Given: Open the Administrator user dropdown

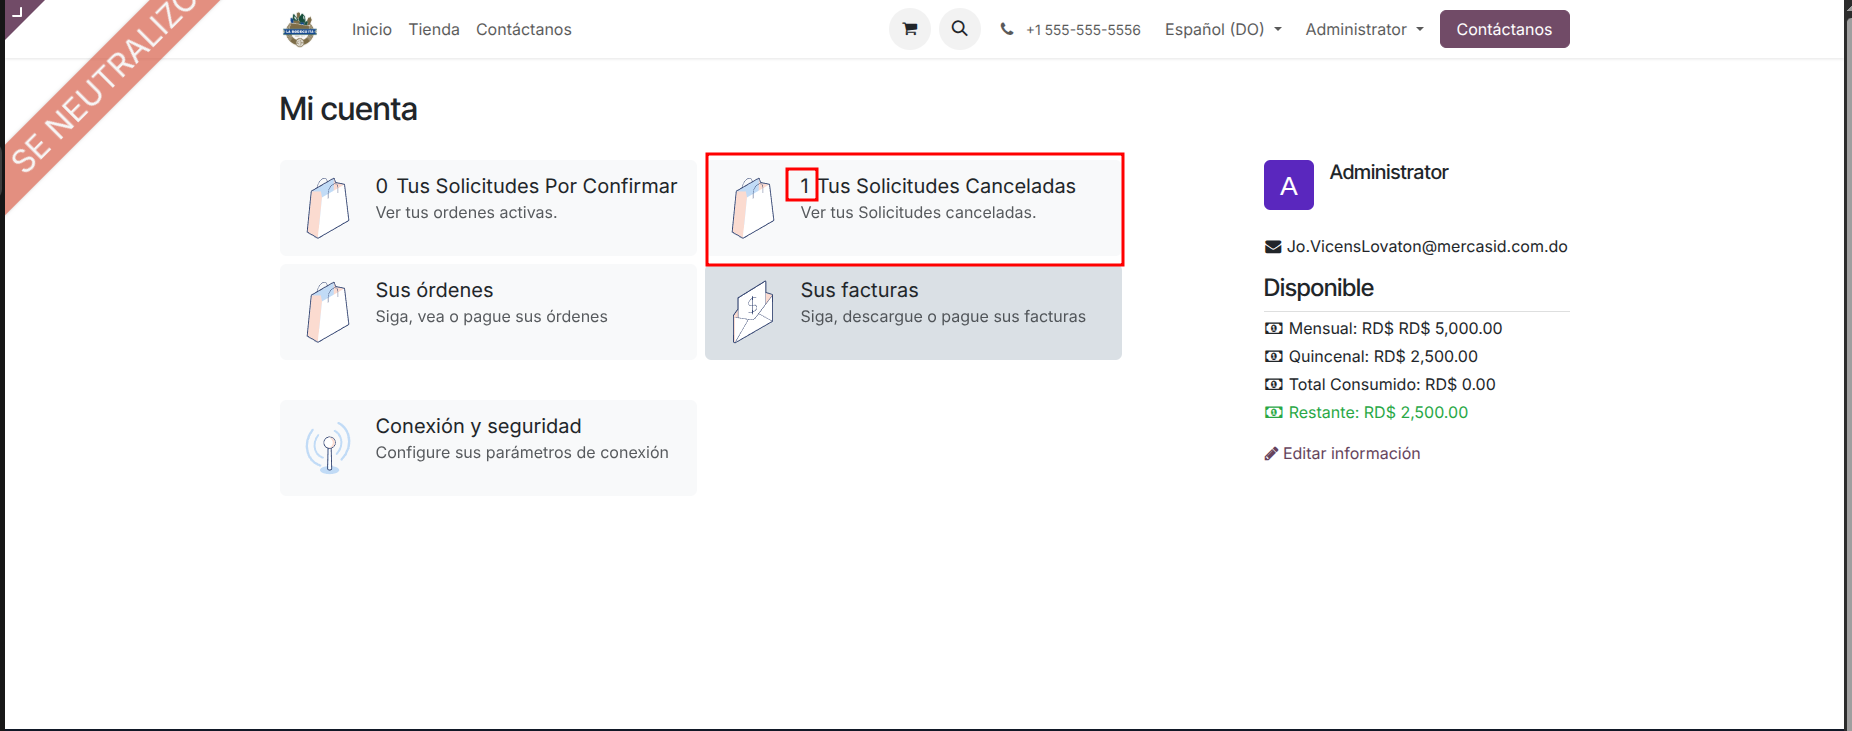Looking at the screenshot, I should [1363, 29].
